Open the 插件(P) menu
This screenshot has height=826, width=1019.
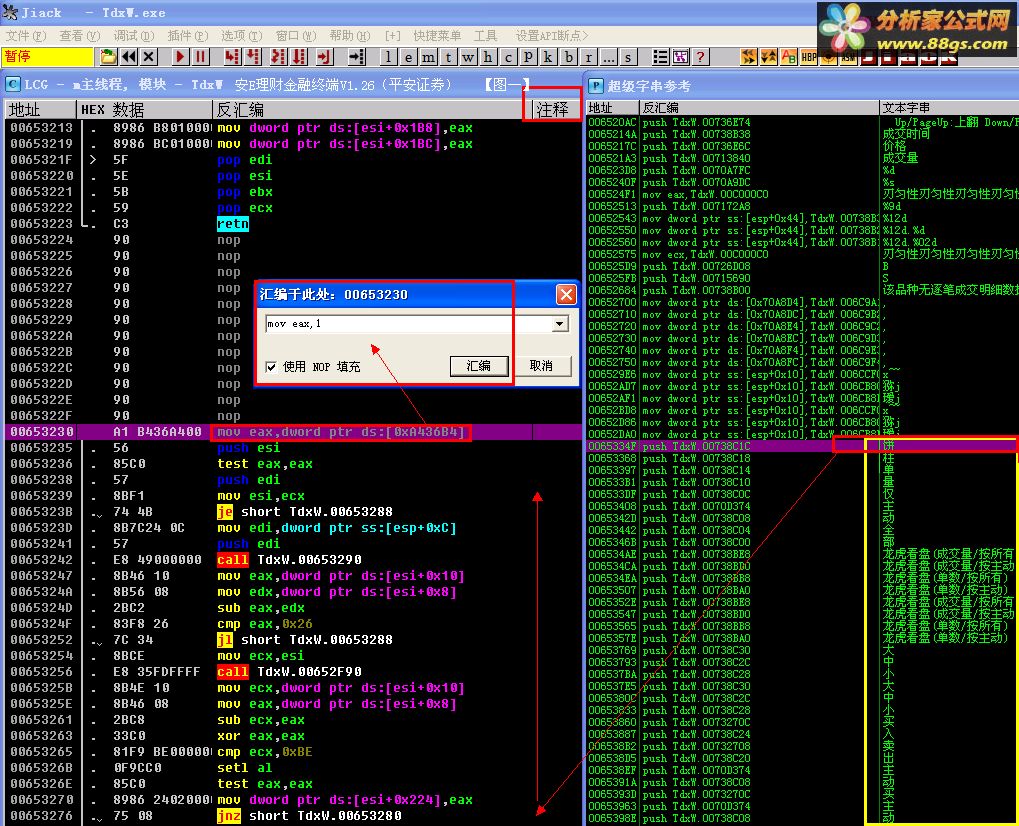[188, 36]
